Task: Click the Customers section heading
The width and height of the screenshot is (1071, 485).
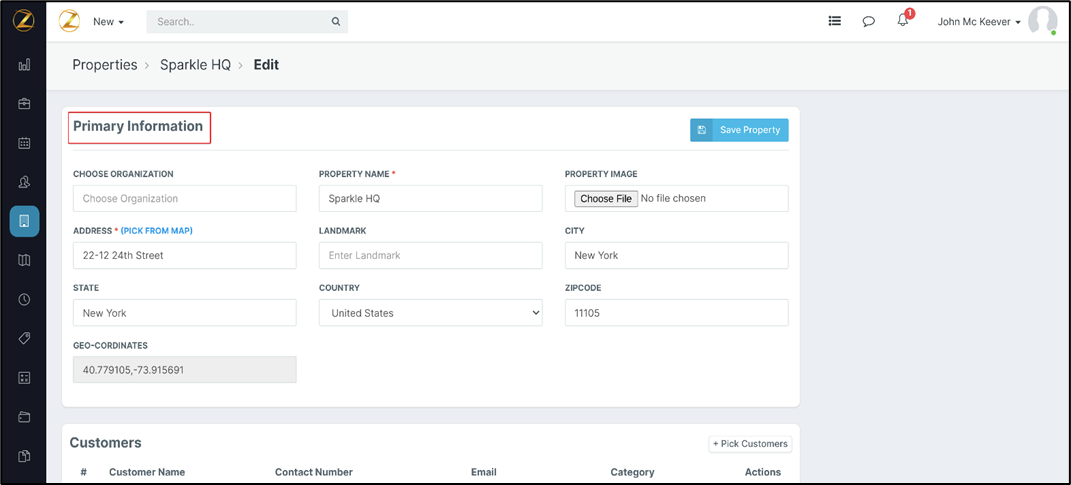Action: click(105, 443)
